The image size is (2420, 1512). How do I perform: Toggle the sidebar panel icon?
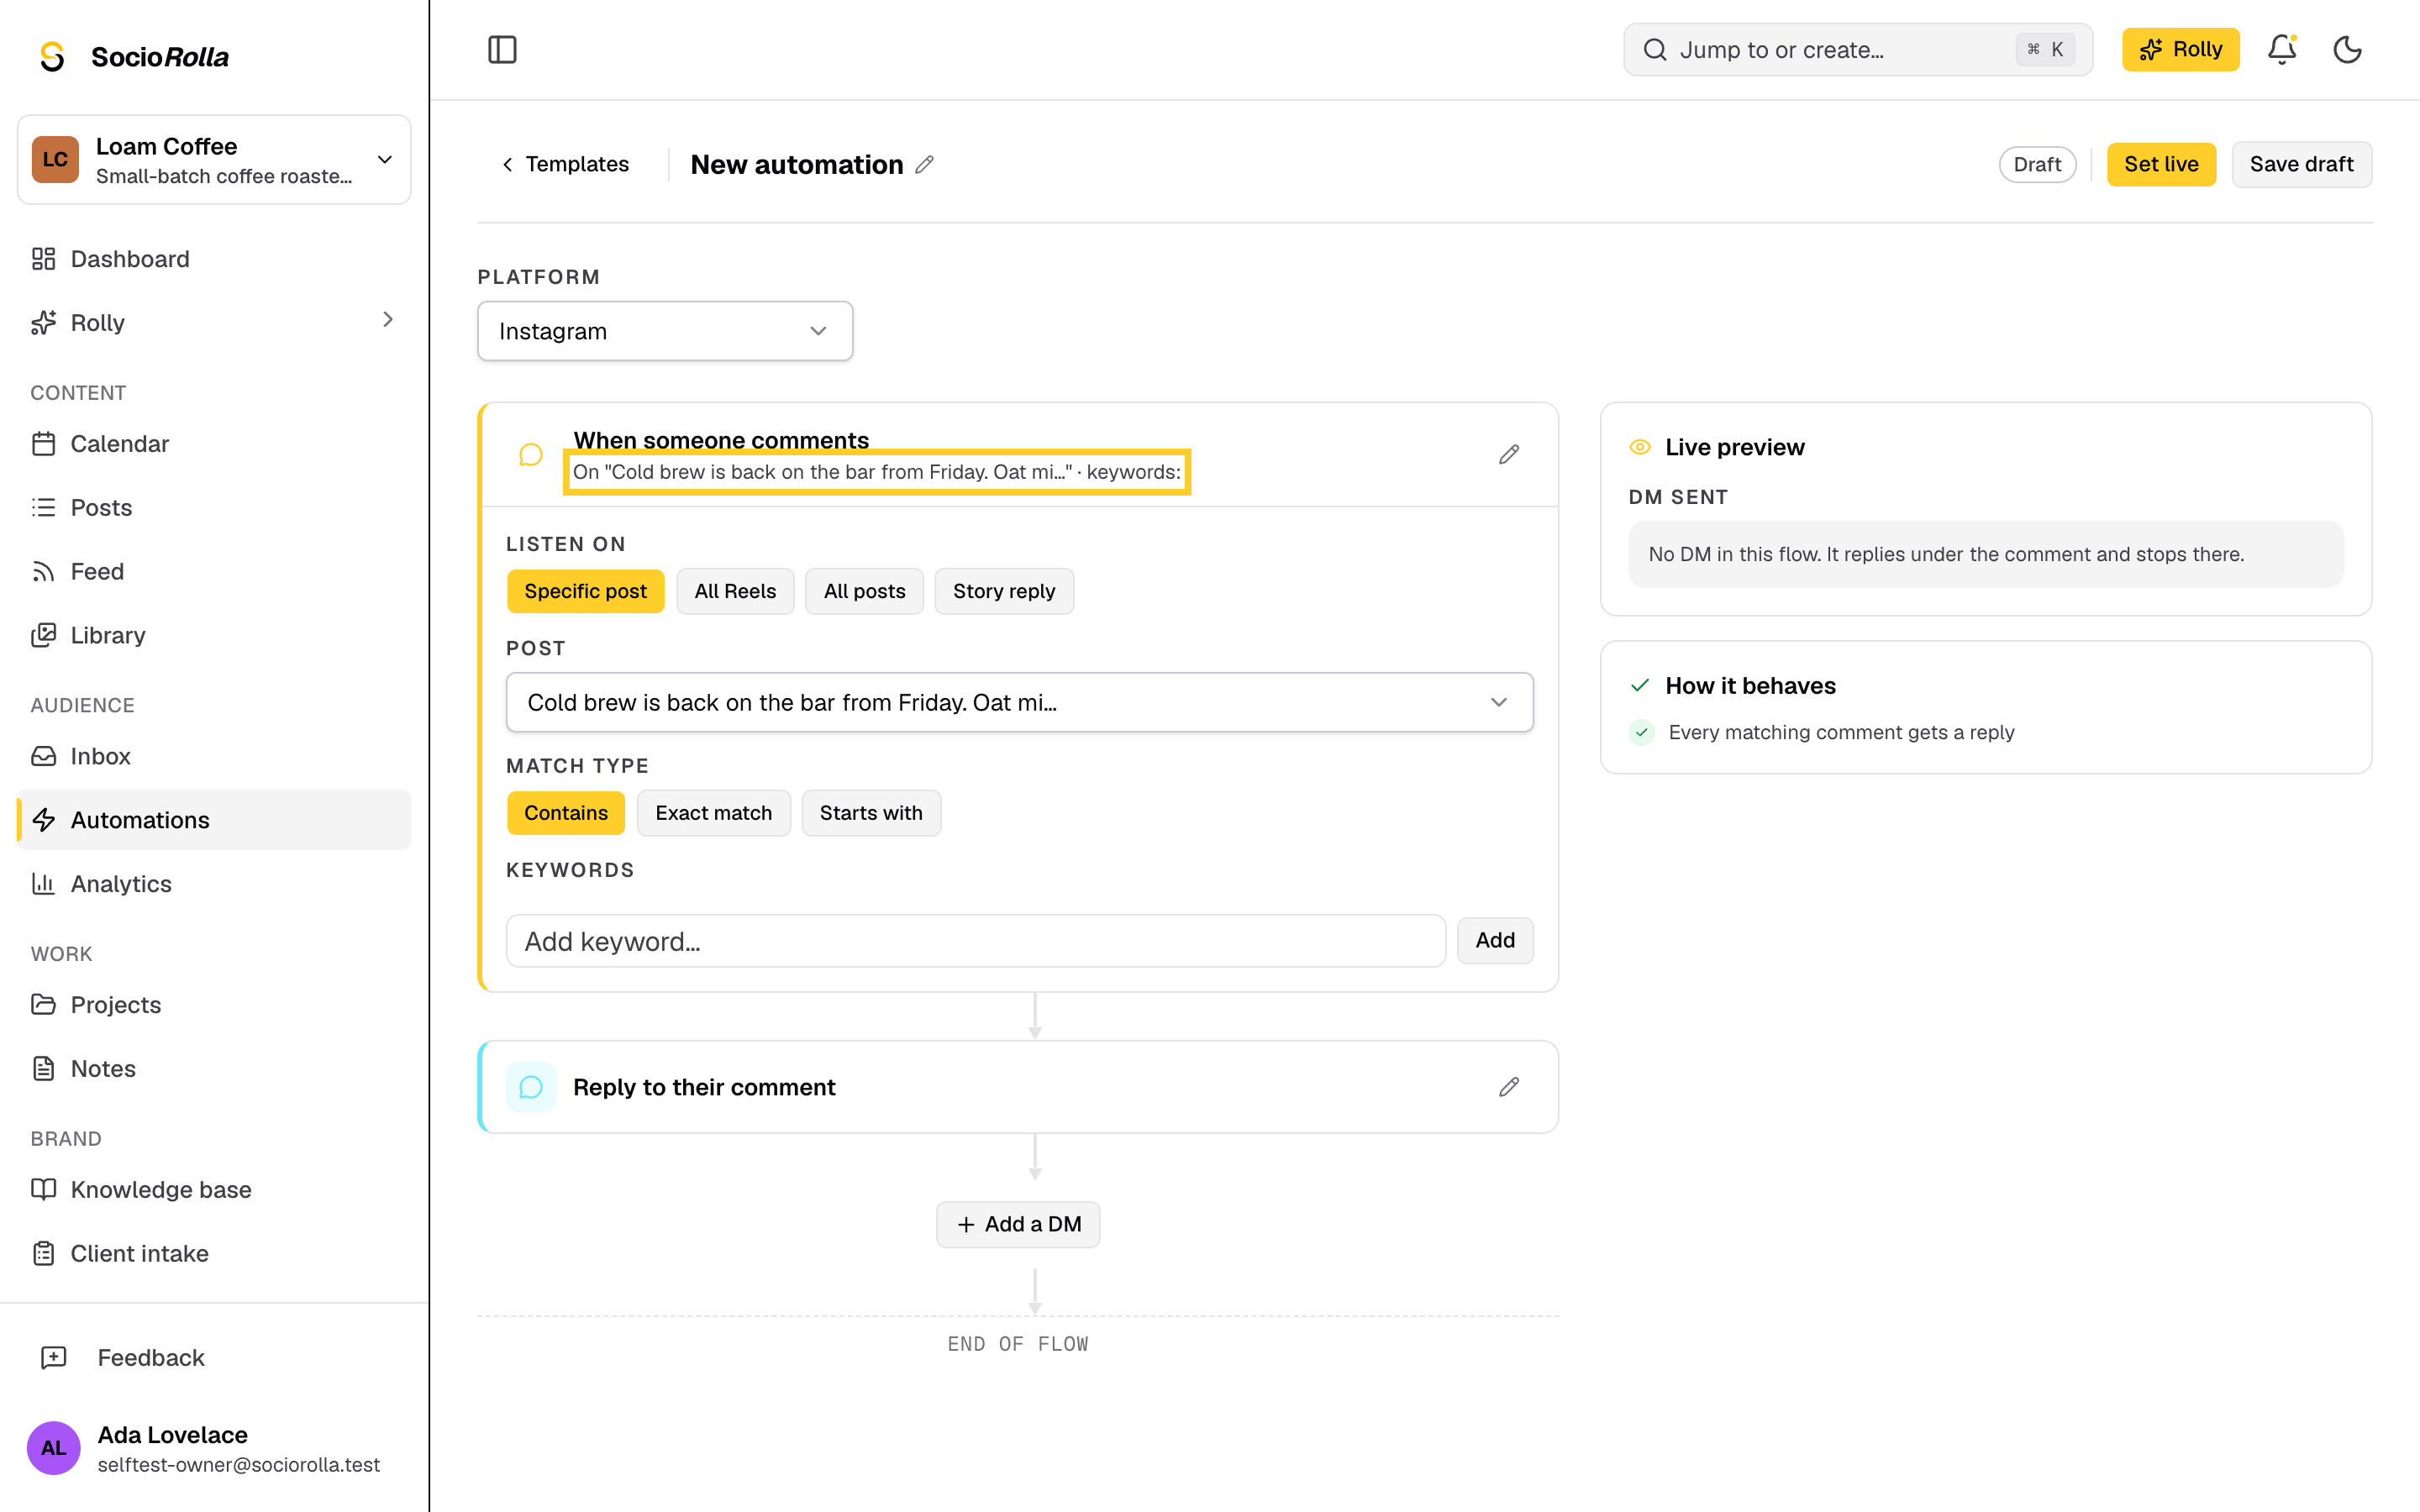[x=502, y=50]
